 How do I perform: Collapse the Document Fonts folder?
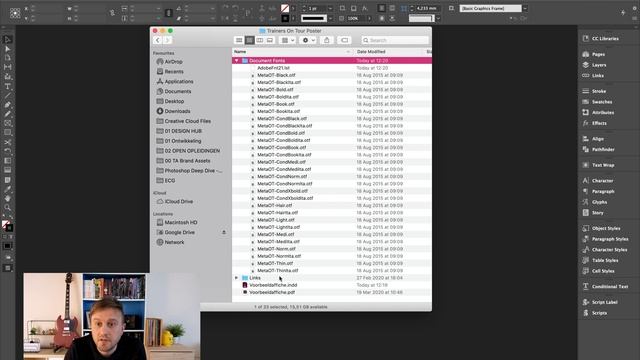point(236,60)
